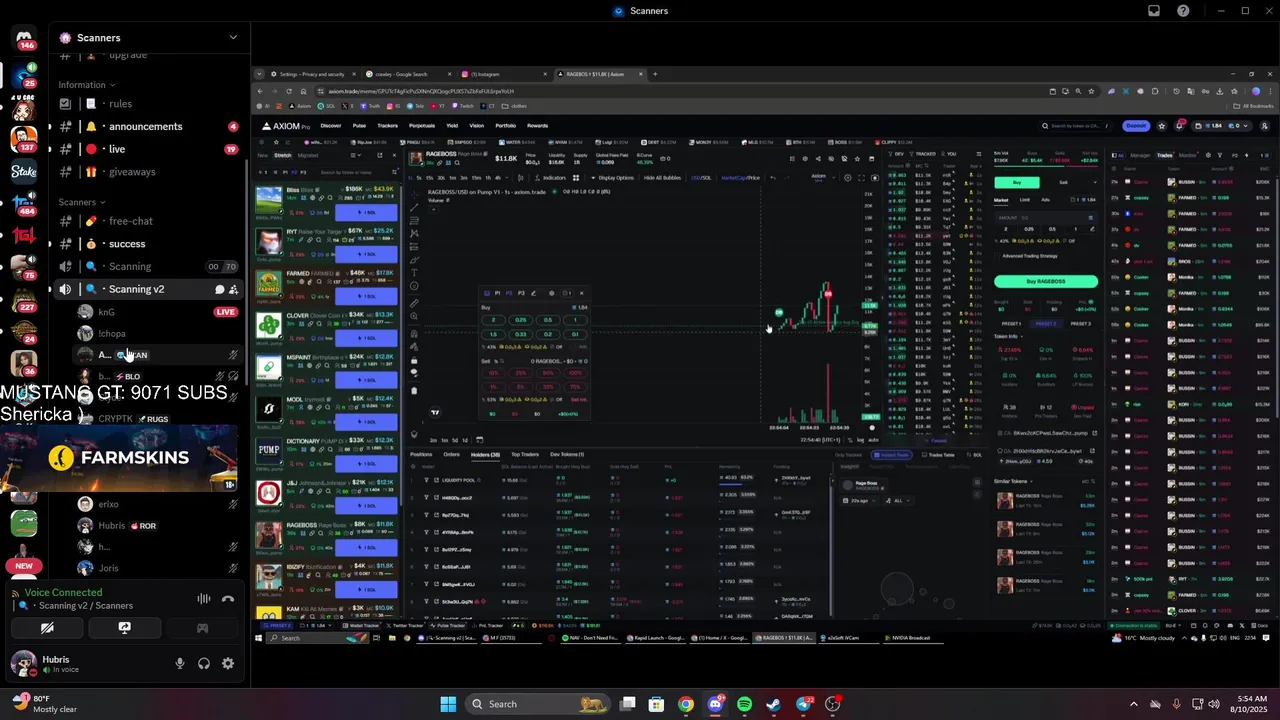Open chat for Scanning v2 voice channel
1280x720 pixels.
[219, 289]
